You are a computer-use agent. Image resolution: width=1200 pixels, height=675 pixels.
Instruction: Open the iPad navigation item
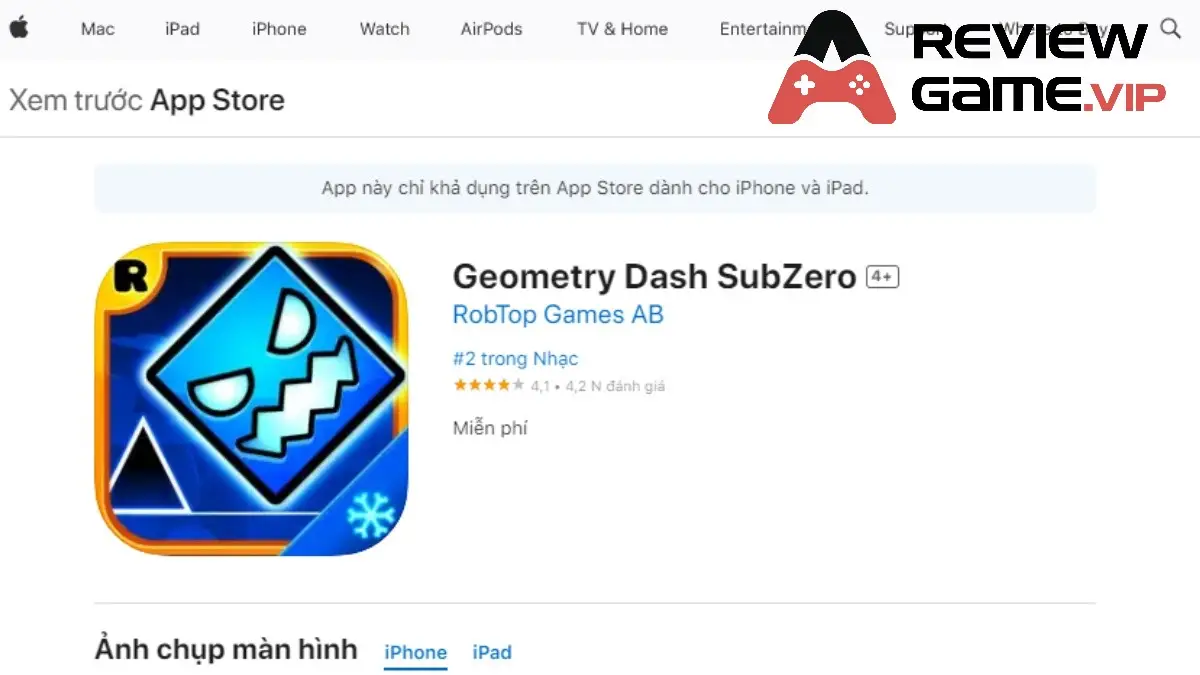coord(182,29)
